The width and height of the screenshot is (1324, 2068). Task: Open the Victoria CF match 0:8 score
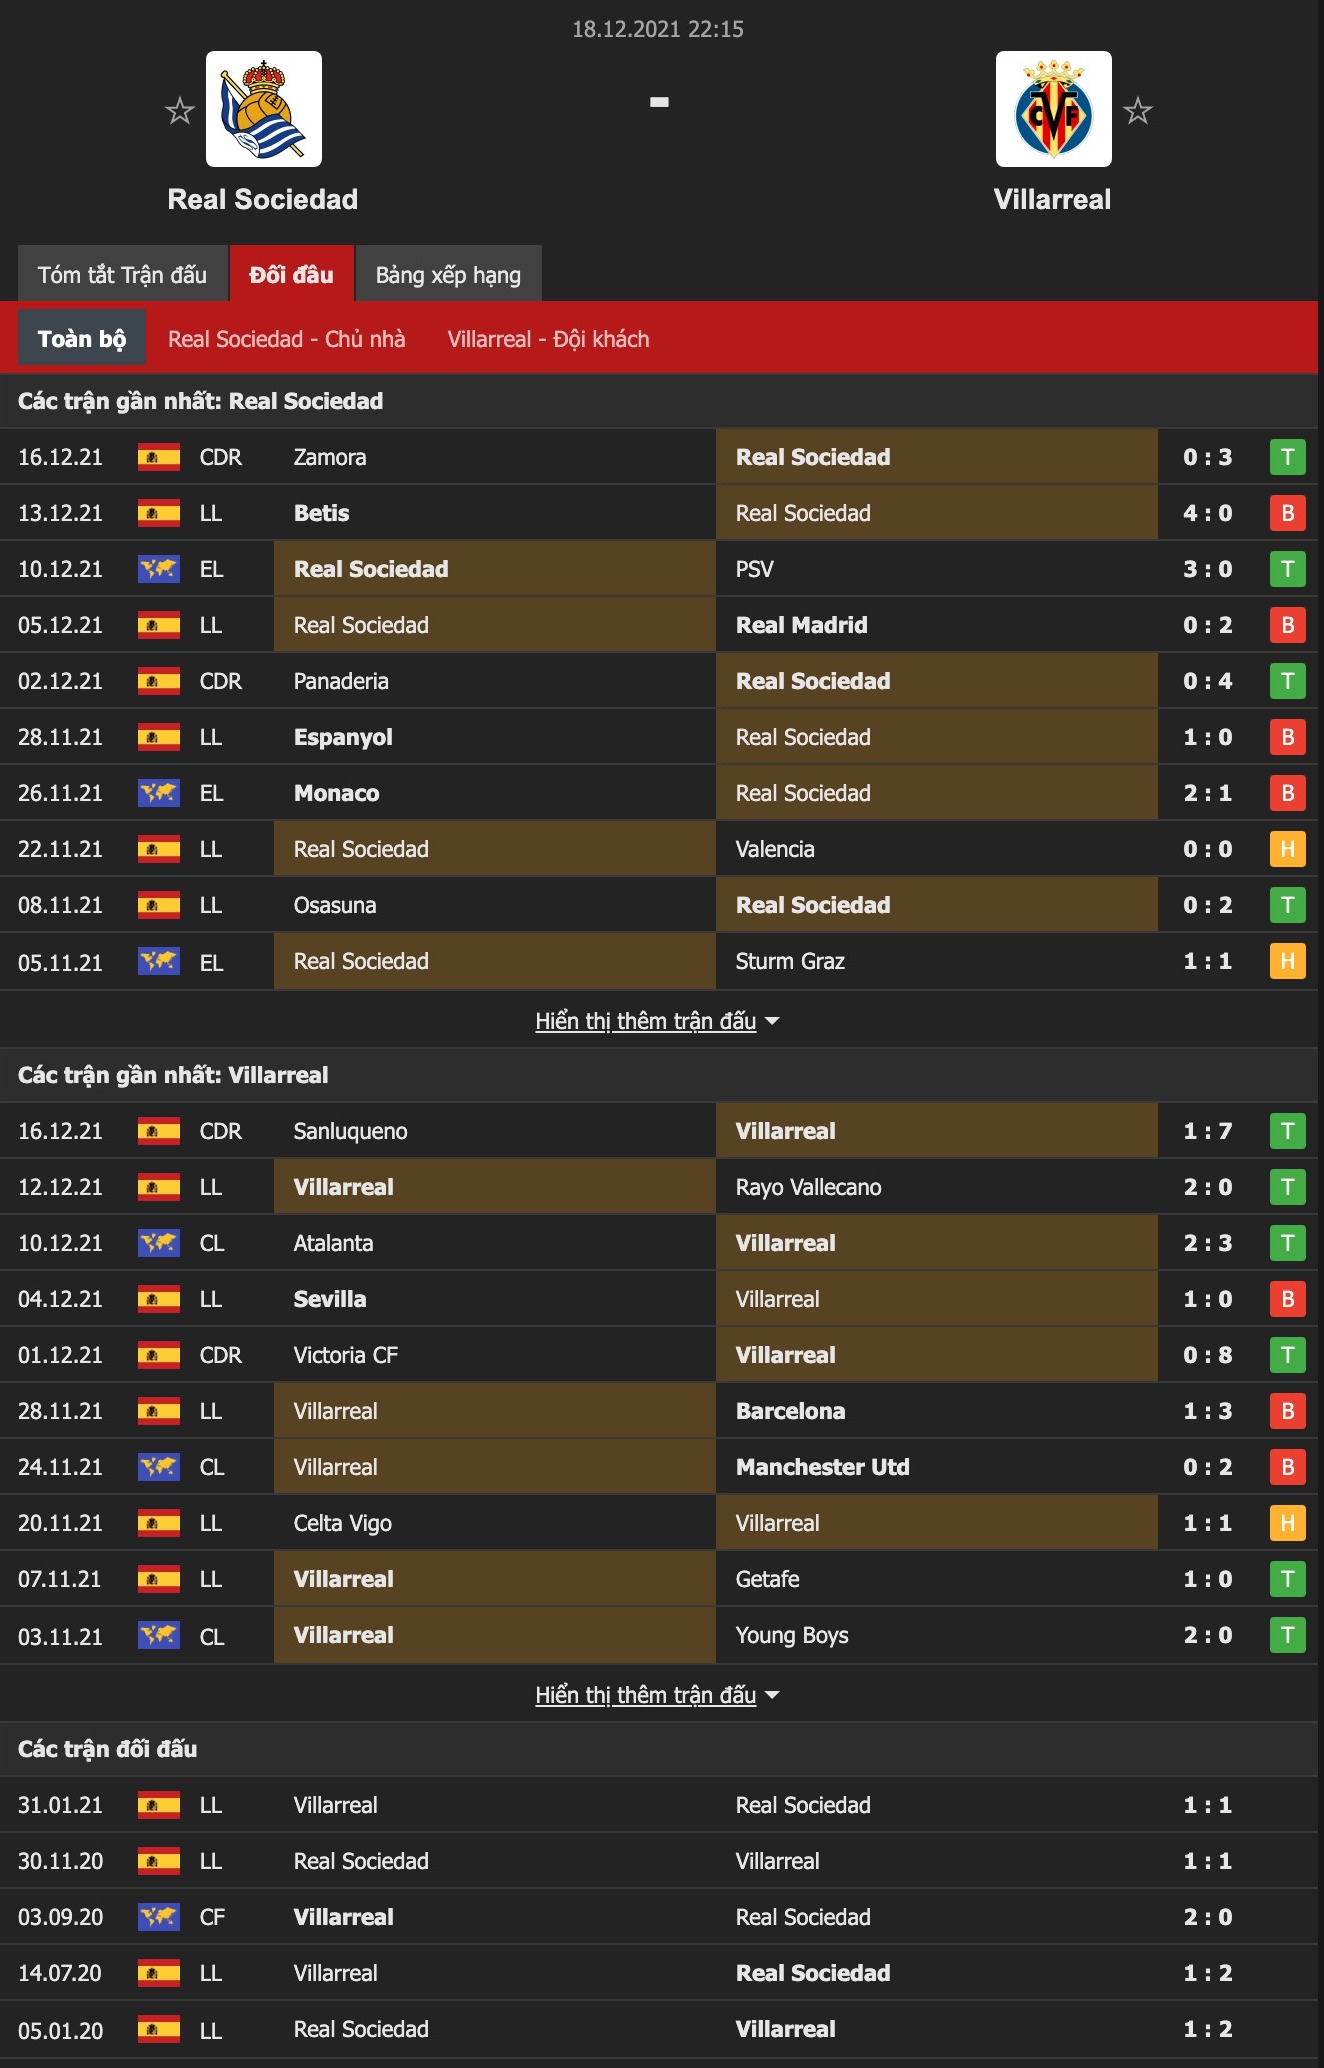[x=1208, y=1355]
